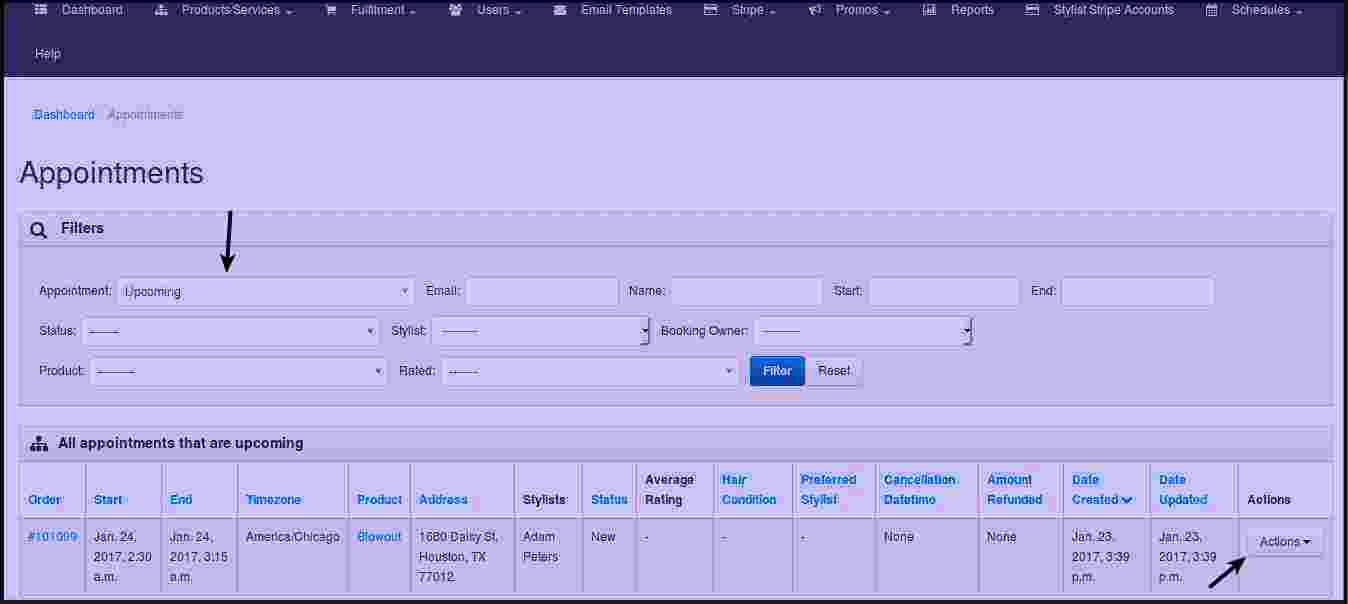Click the Schedules calendar icon

pos(1212,10)
